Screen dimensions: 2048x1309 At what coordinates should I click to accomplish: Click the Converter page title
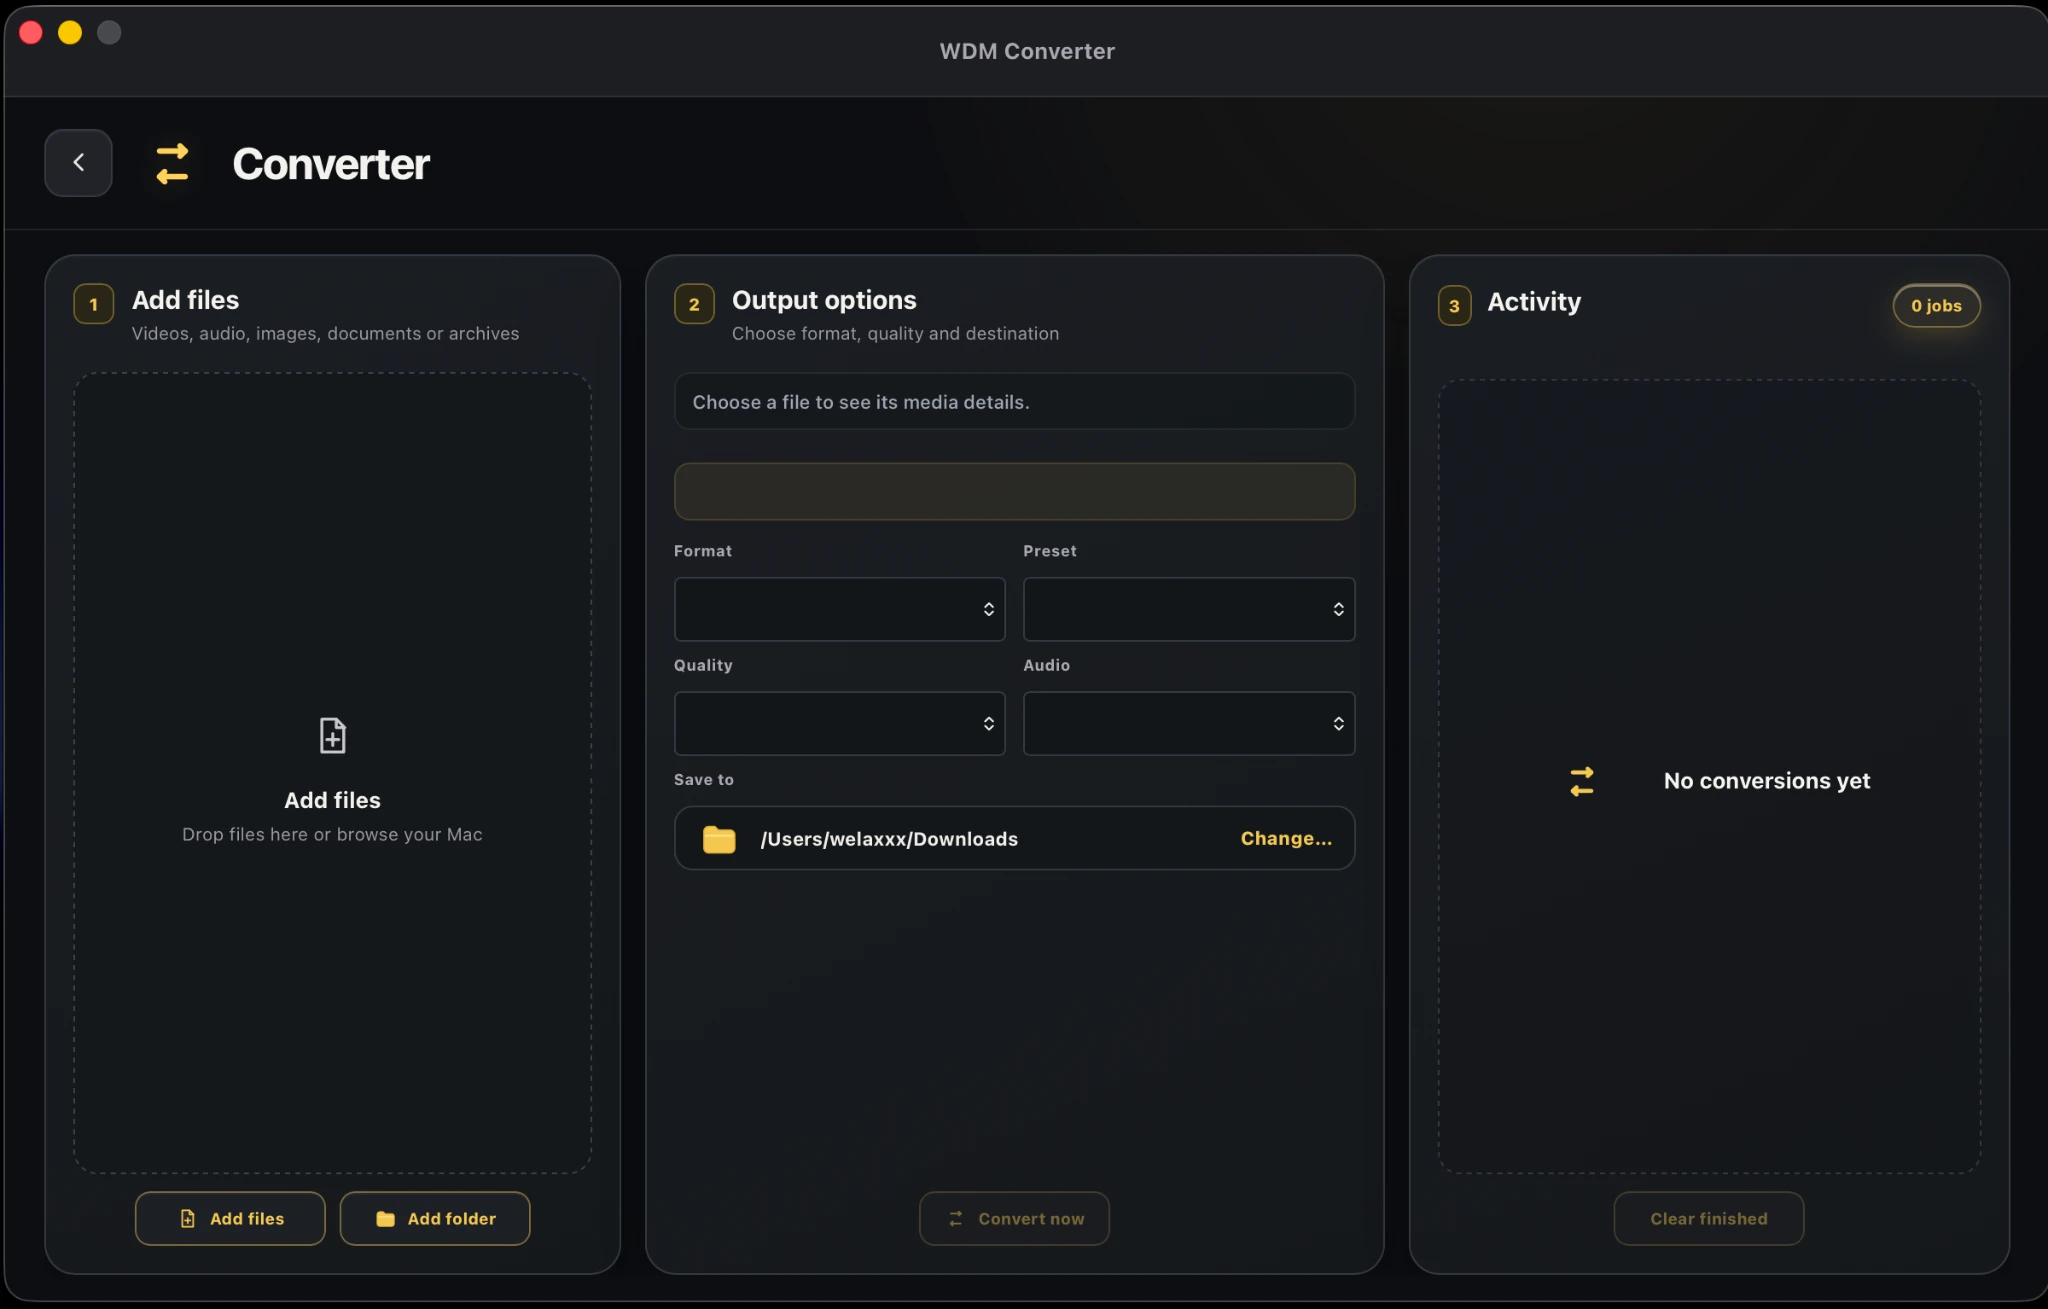pos(331,164)
